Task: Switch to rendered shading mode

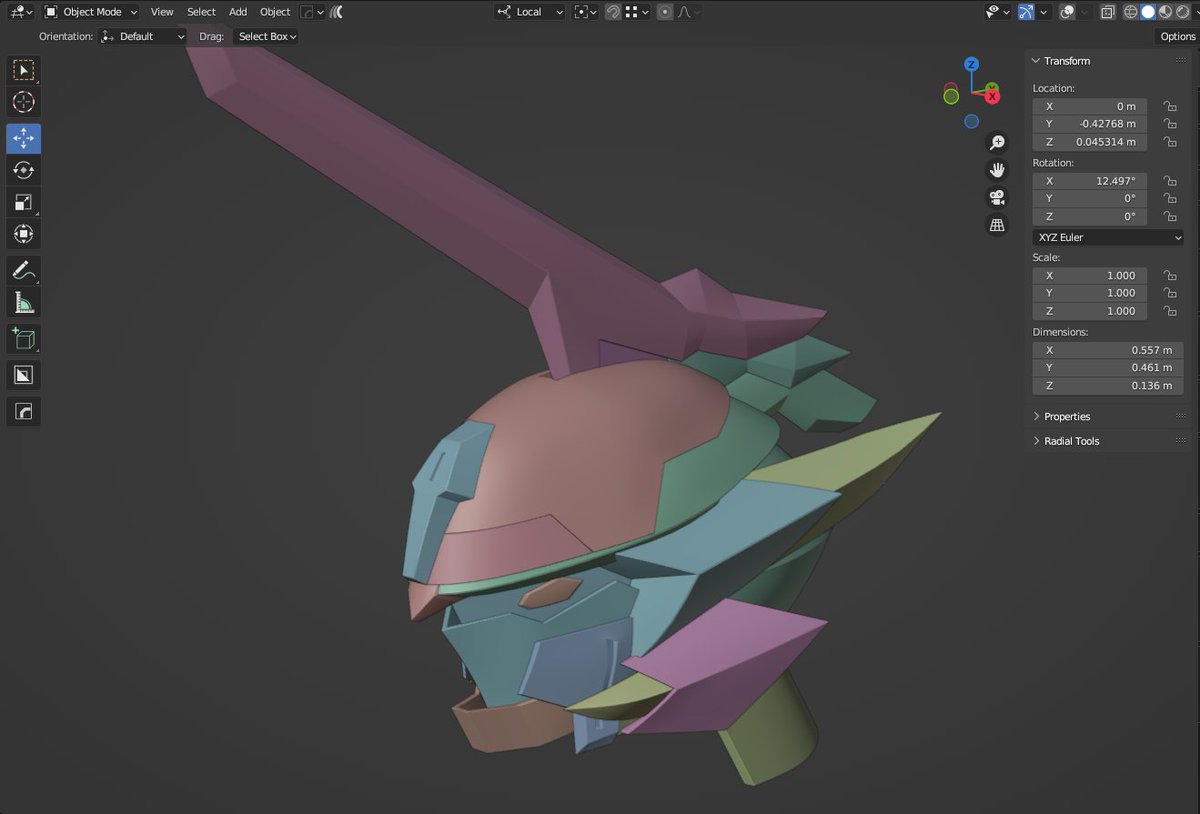Action: pos(1182,12)
